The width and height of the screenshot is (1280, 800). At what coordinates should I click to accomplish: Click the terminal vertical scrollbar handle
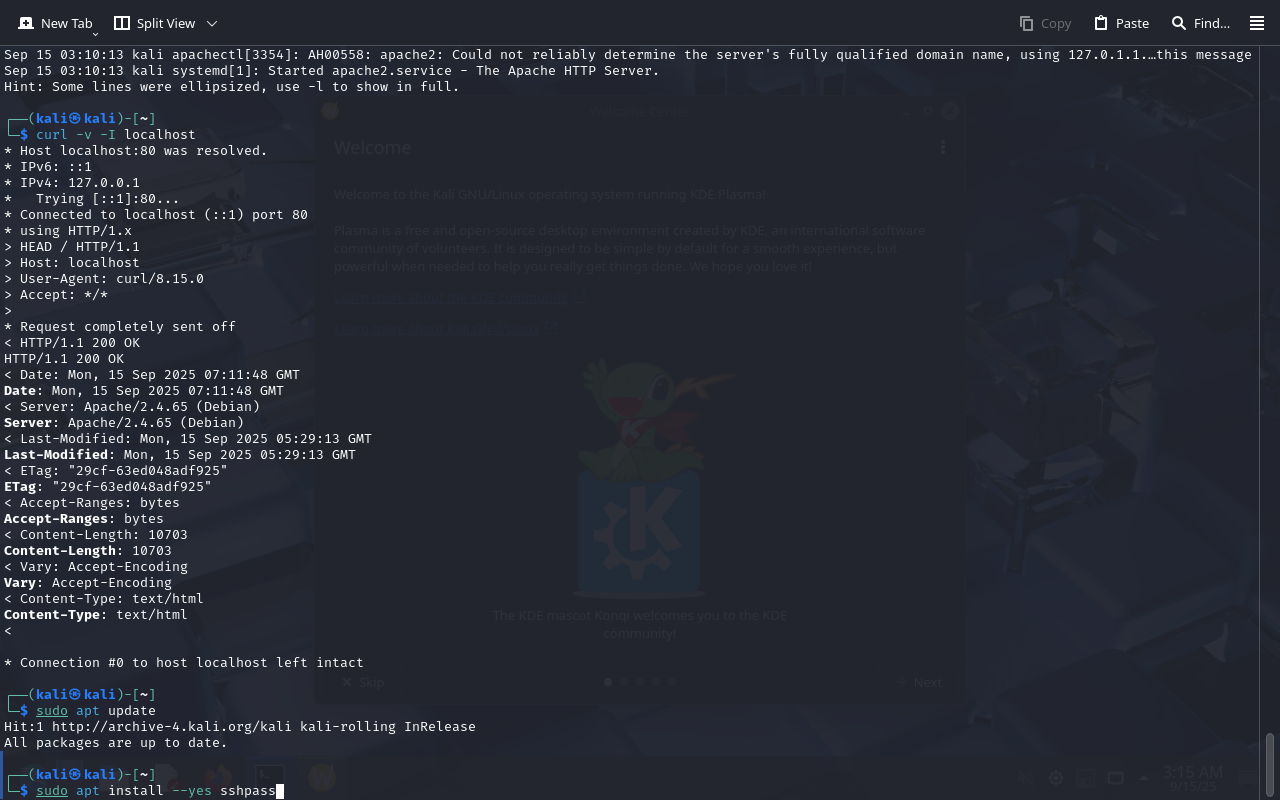(x=1271, y=764)
